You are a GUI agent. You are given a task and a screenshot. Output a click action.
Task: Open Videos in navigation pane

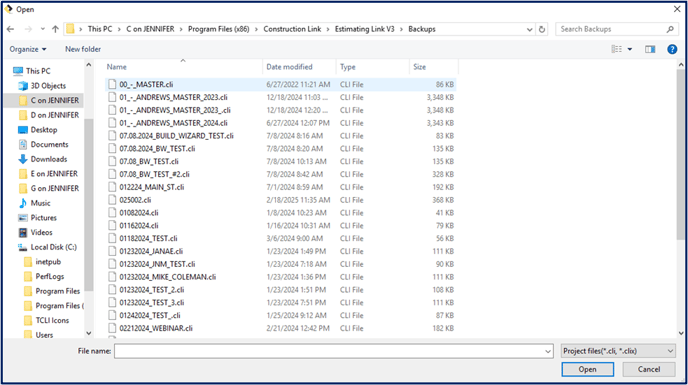click(x=41, y=232)
